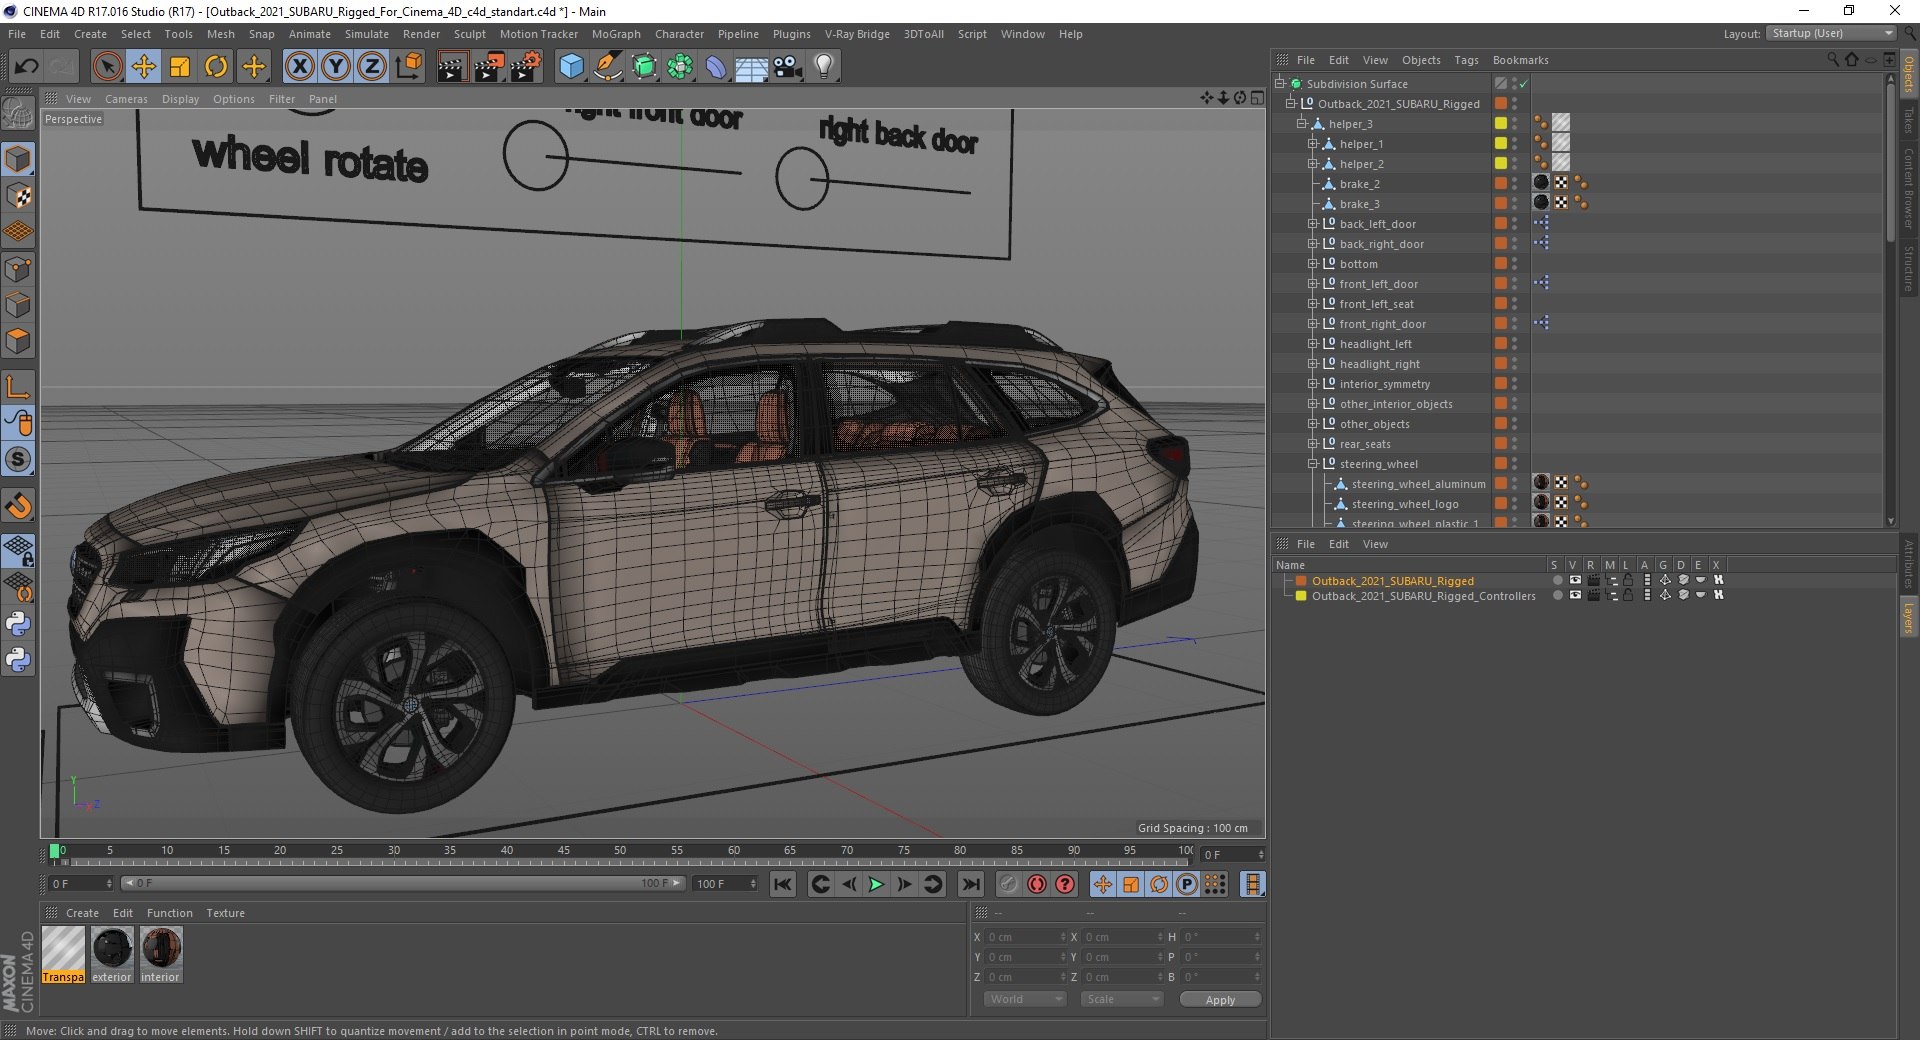The width and height of the screenshot is (1920, 1040).
Task: Click the Undo arrow icon
Action: click(26, 67)
